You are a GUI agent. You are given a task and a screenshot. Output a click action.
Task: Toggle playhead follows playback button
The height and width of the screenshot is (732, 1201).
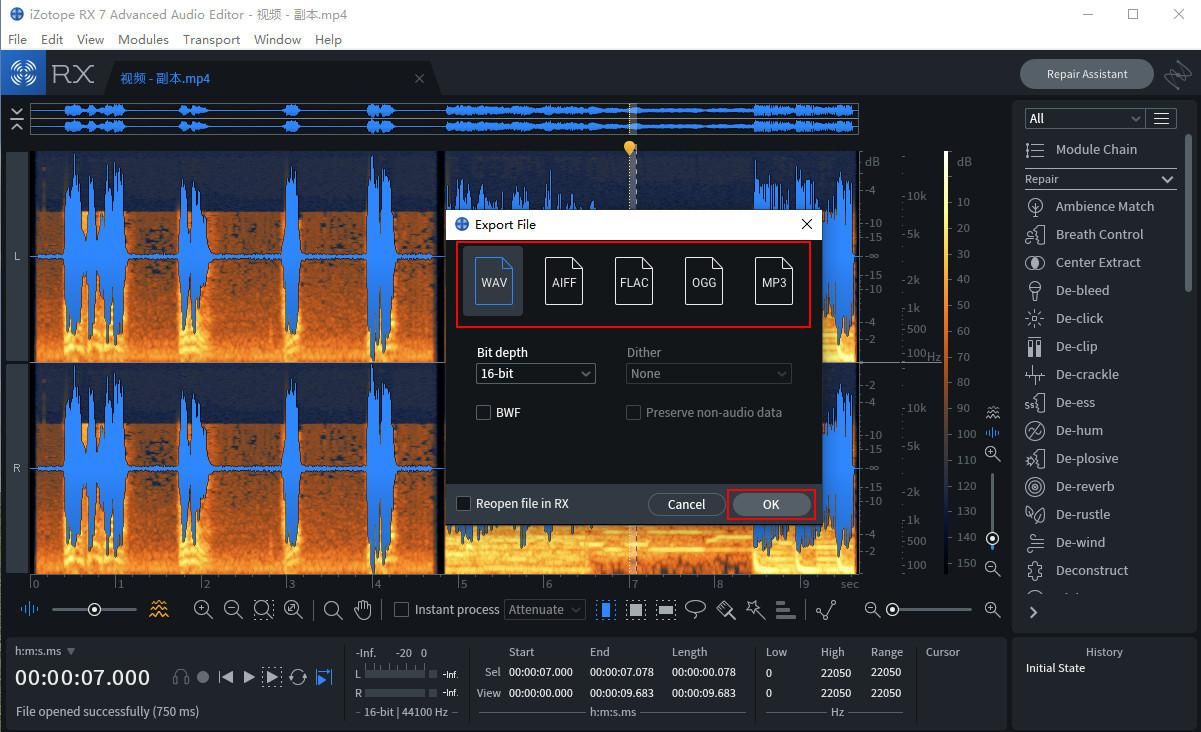tap(324, 677)
